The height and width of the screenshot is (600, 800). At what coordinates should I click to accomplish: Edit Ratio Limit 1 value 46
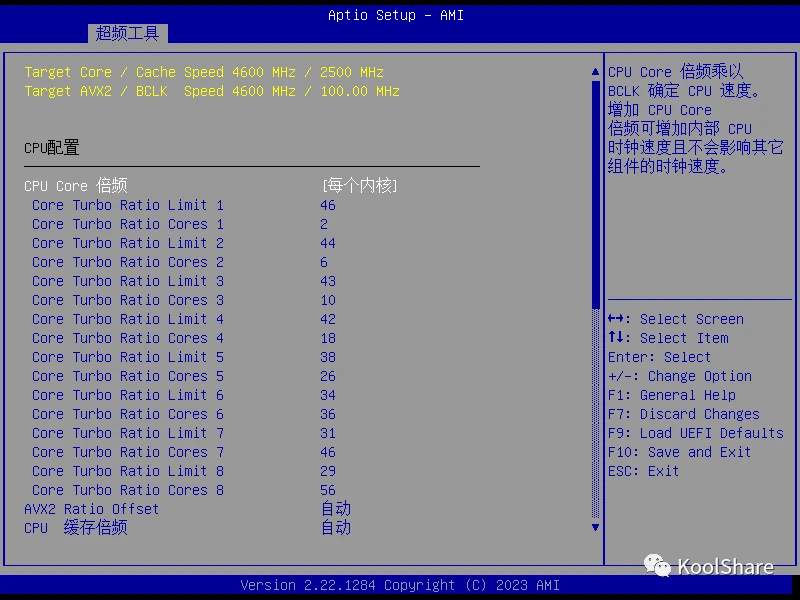(x=328, y=205)
